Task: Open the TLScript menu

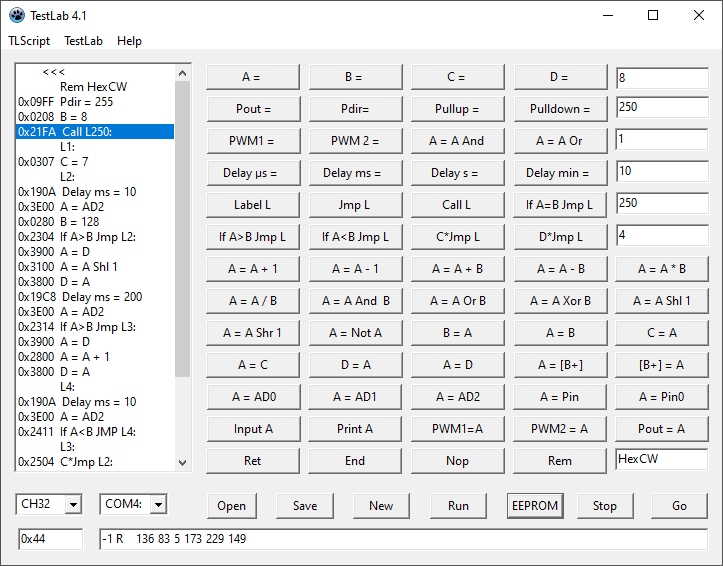Action: pos(29,41)
